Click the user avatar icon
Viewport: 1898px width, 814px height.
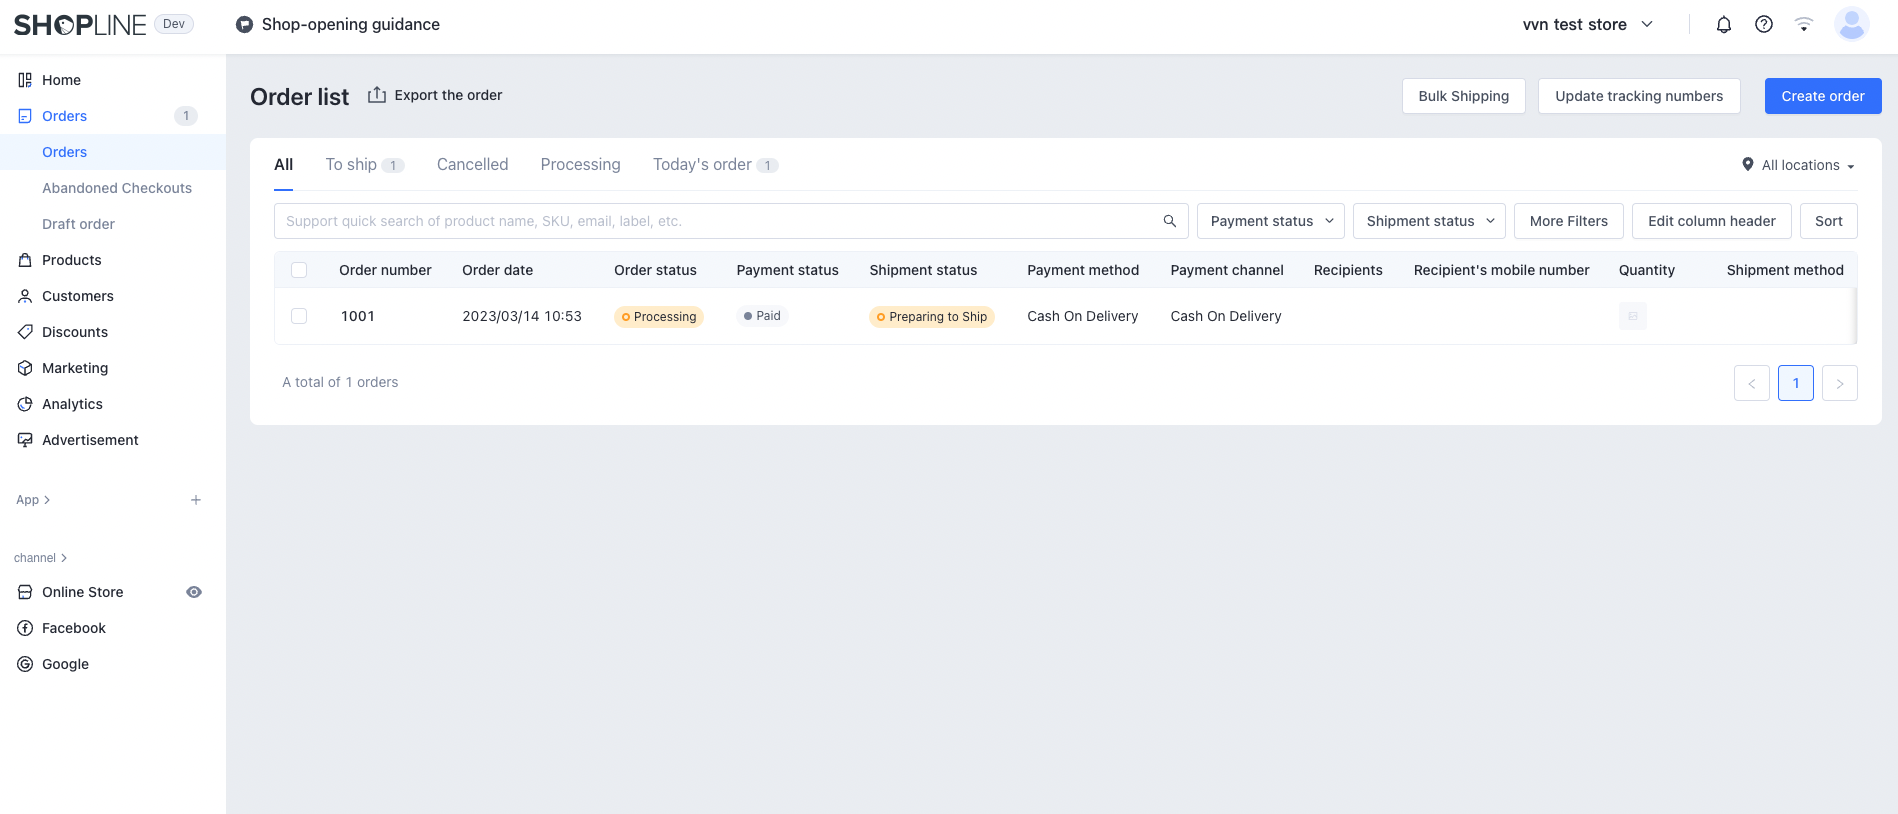(1851, 24)
